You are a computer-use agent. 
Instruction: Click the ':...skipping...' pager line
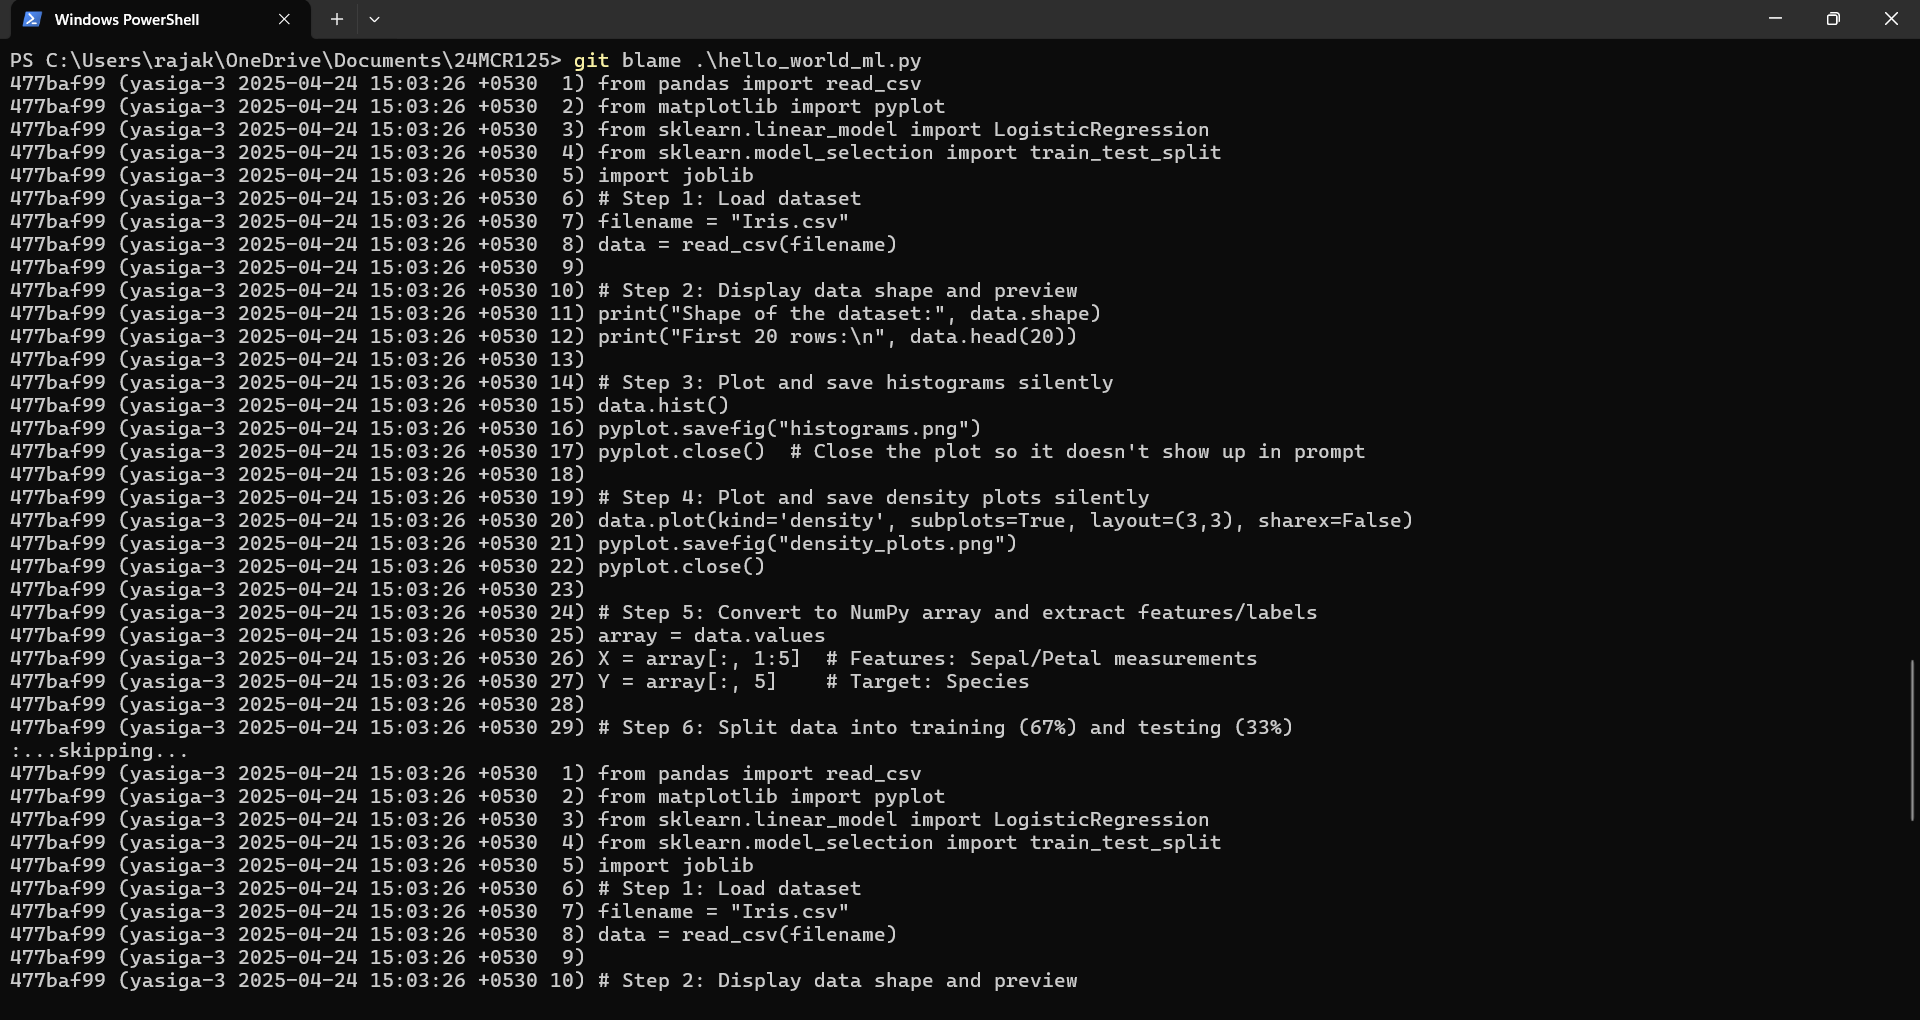pyautogui.click(x=99, y=751)
